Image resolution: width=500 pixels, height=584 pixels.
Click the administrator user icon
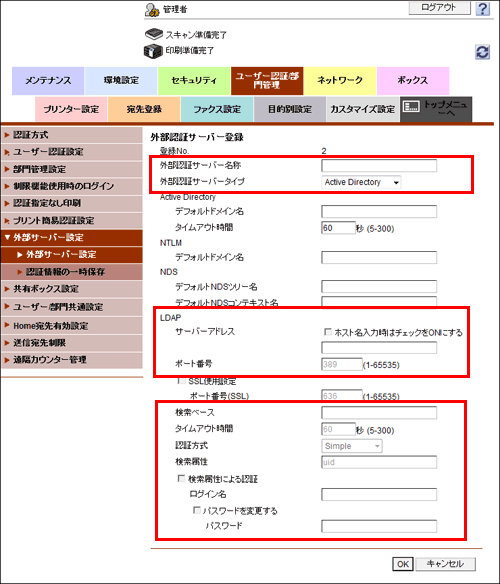[152, 10]
